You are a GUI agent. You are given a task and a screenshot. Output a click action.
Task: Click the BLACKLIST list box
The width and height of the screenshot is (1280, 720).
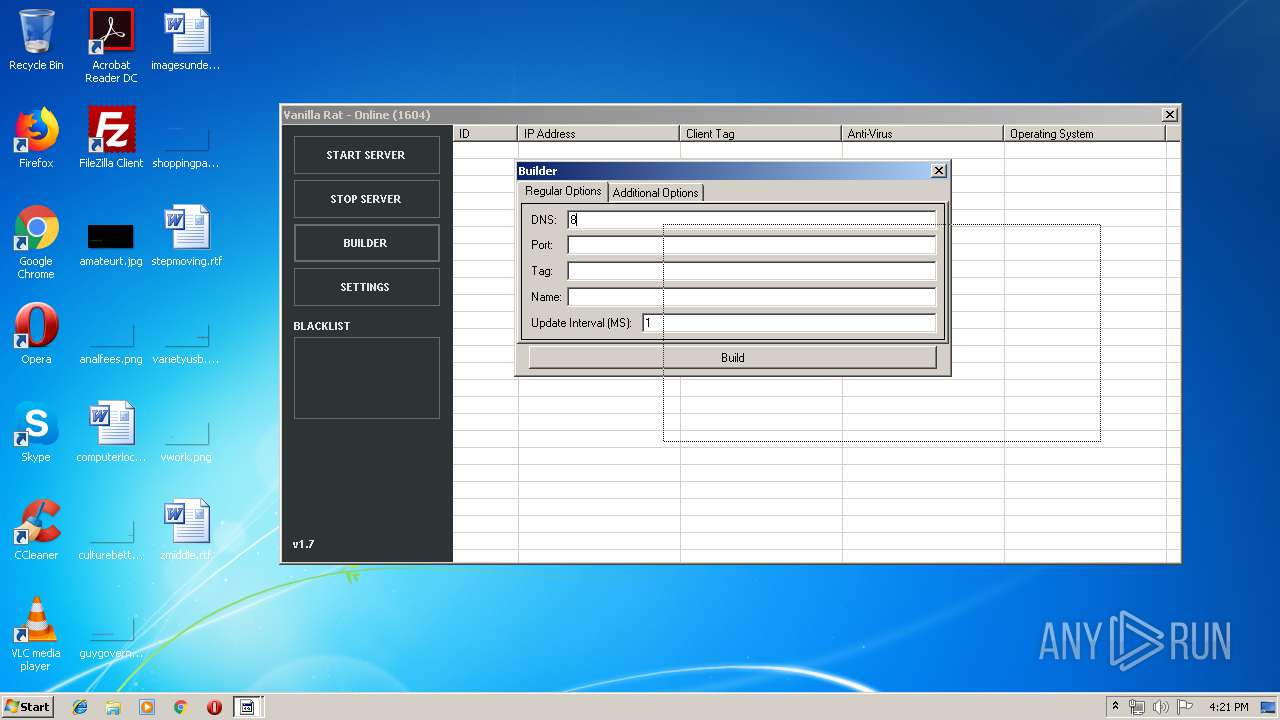[x=366, y=378]
